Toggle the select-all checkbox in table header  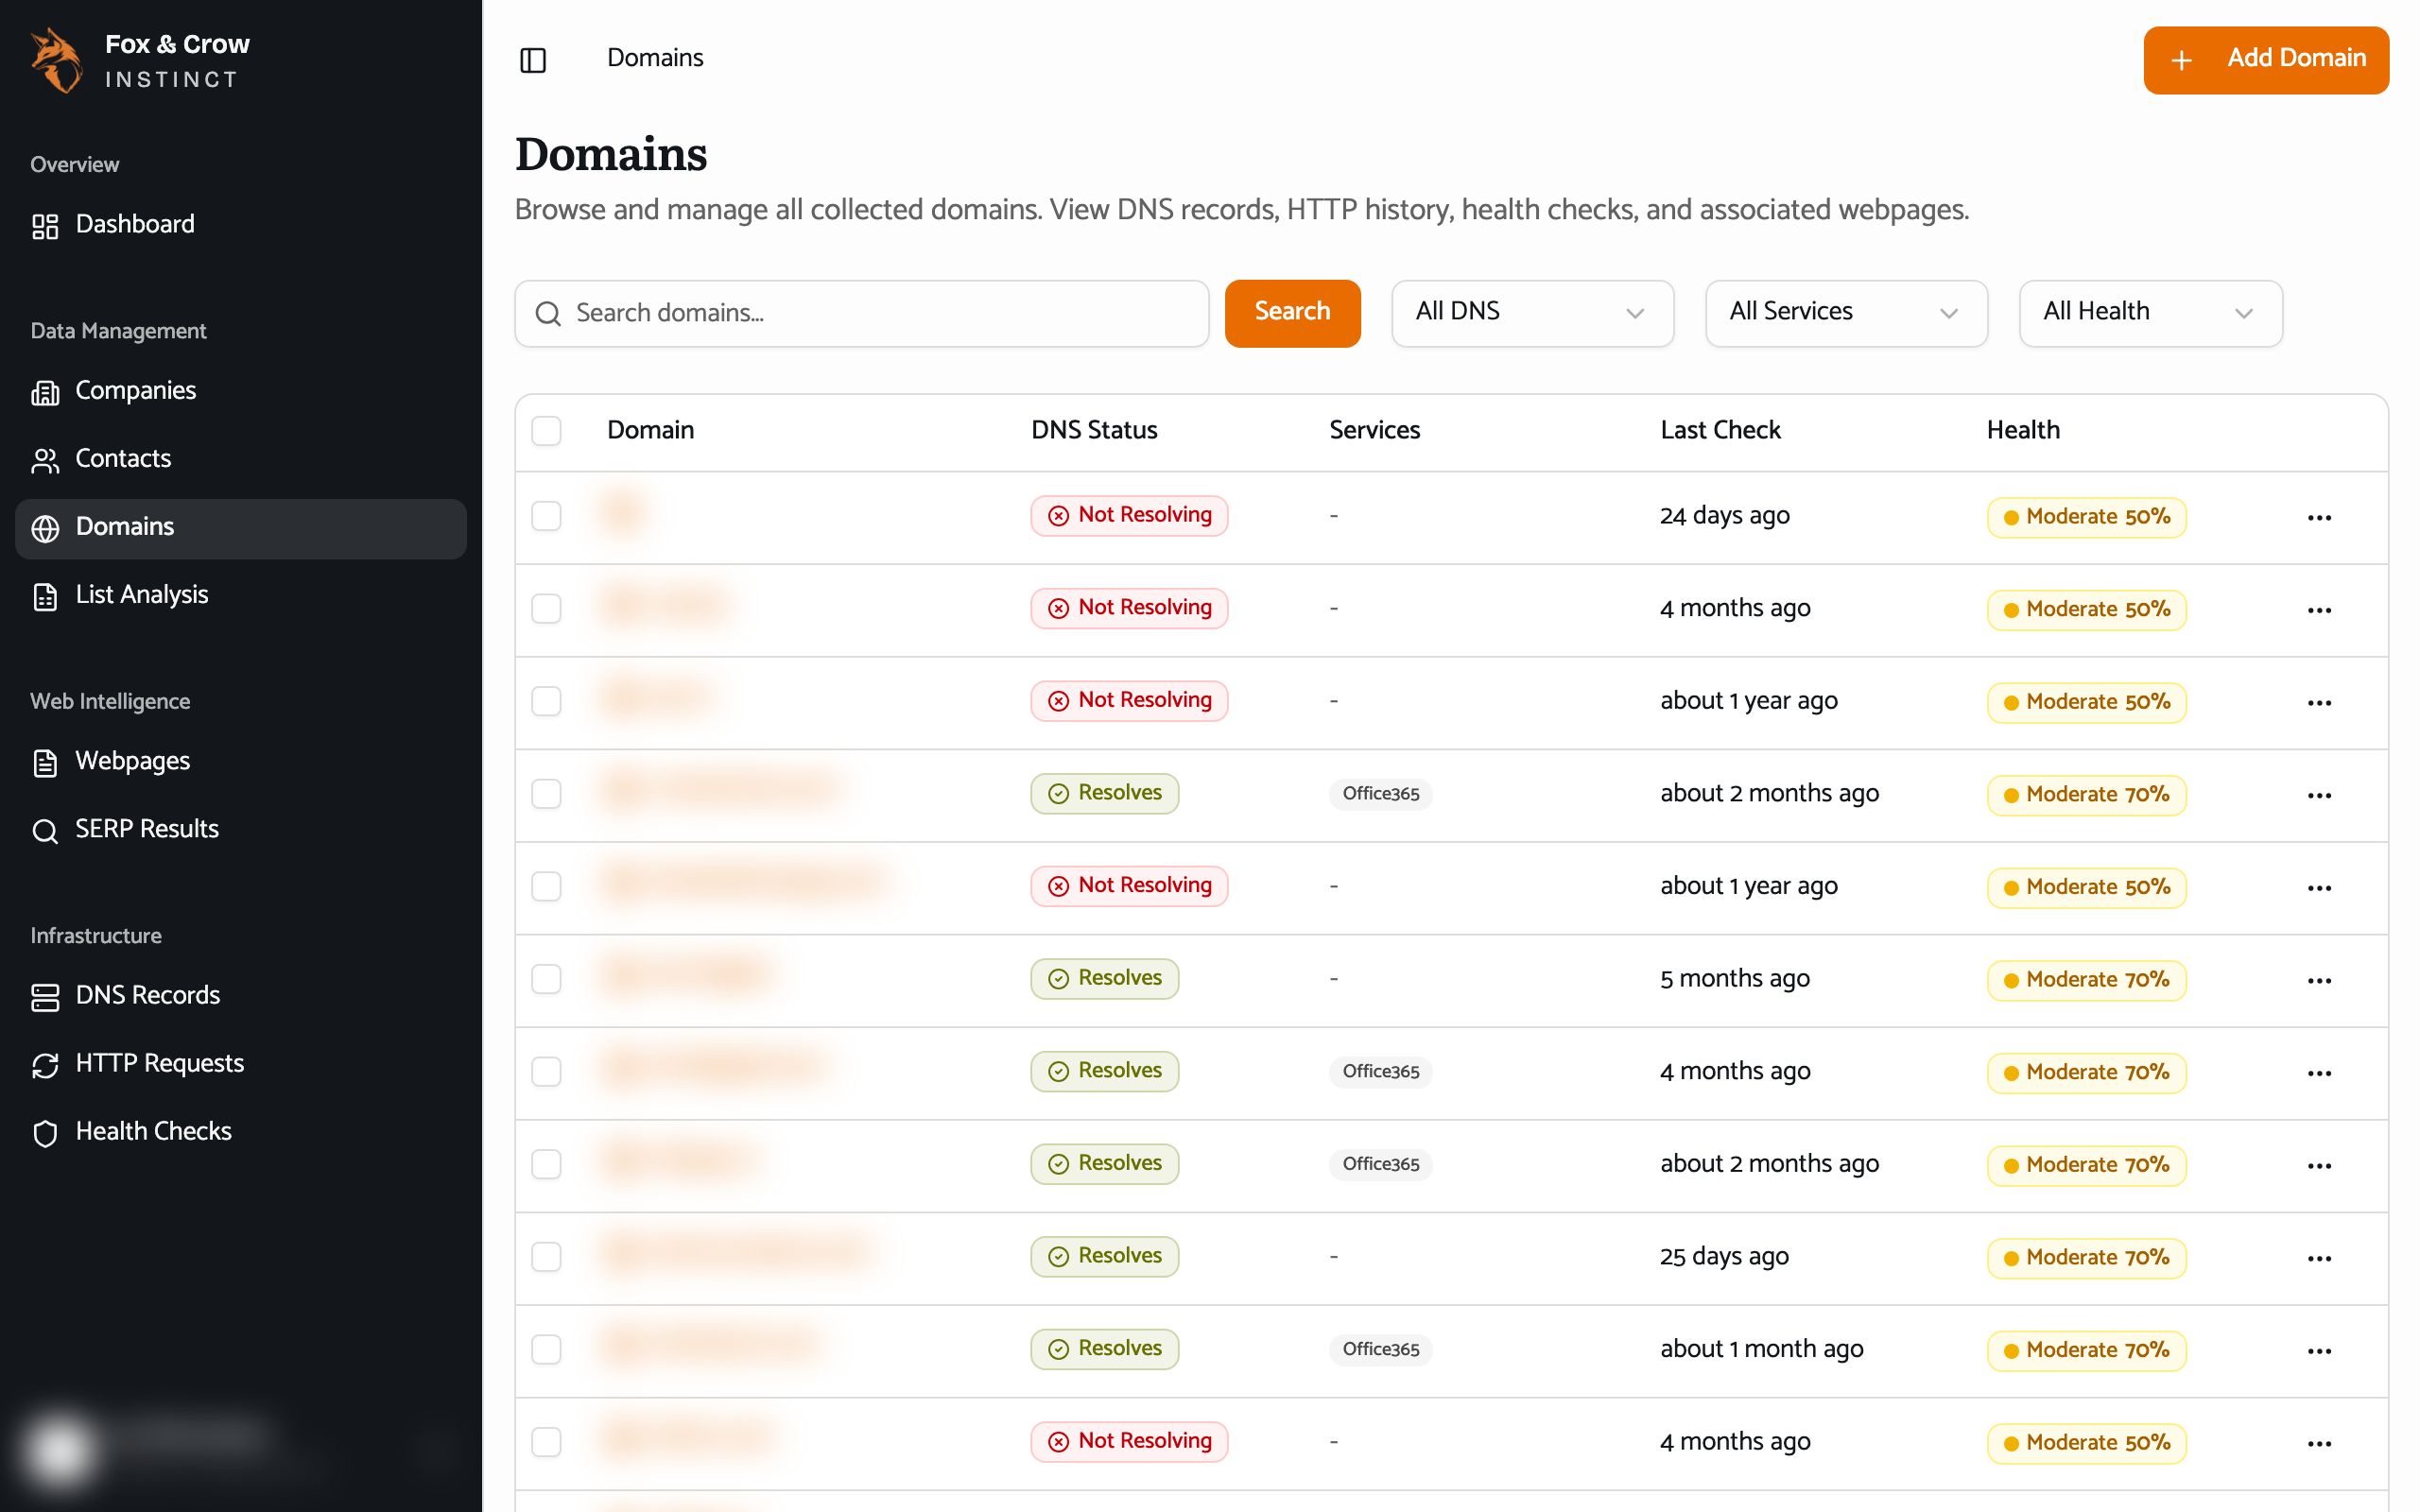click(x=546, y=431)
